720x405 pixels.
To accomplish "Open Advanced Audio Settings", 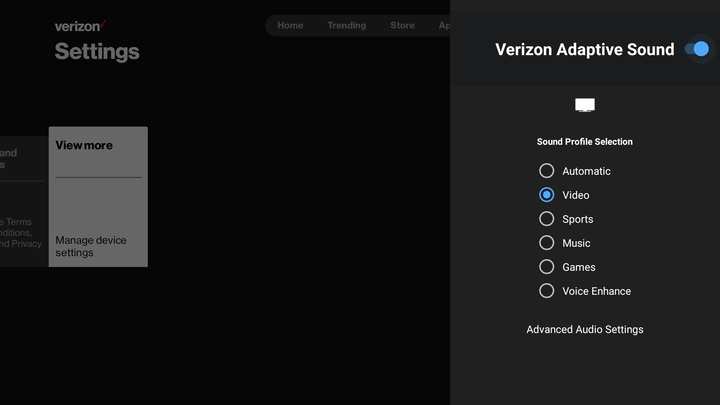I will click(x=585, y=329).
